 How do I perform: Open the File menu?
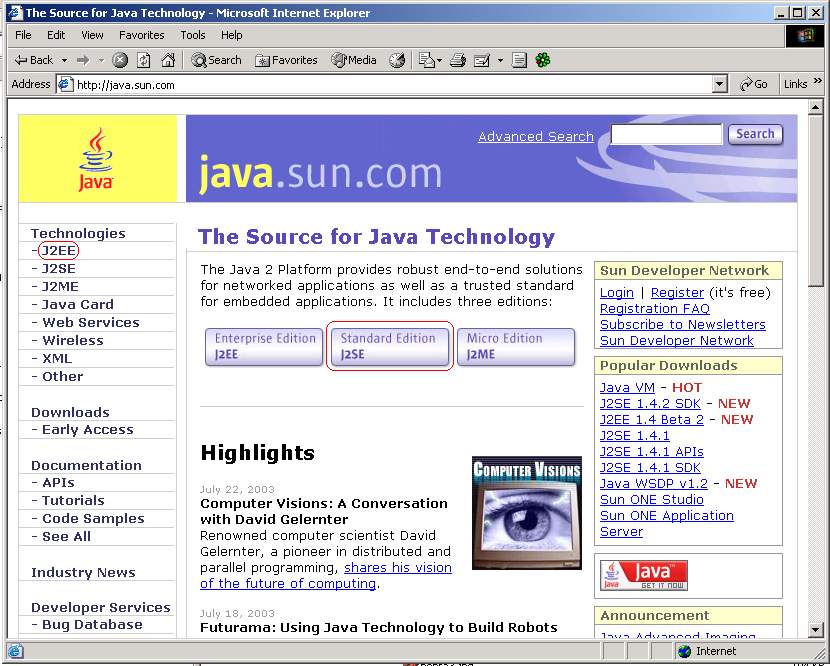coord(23,35)
